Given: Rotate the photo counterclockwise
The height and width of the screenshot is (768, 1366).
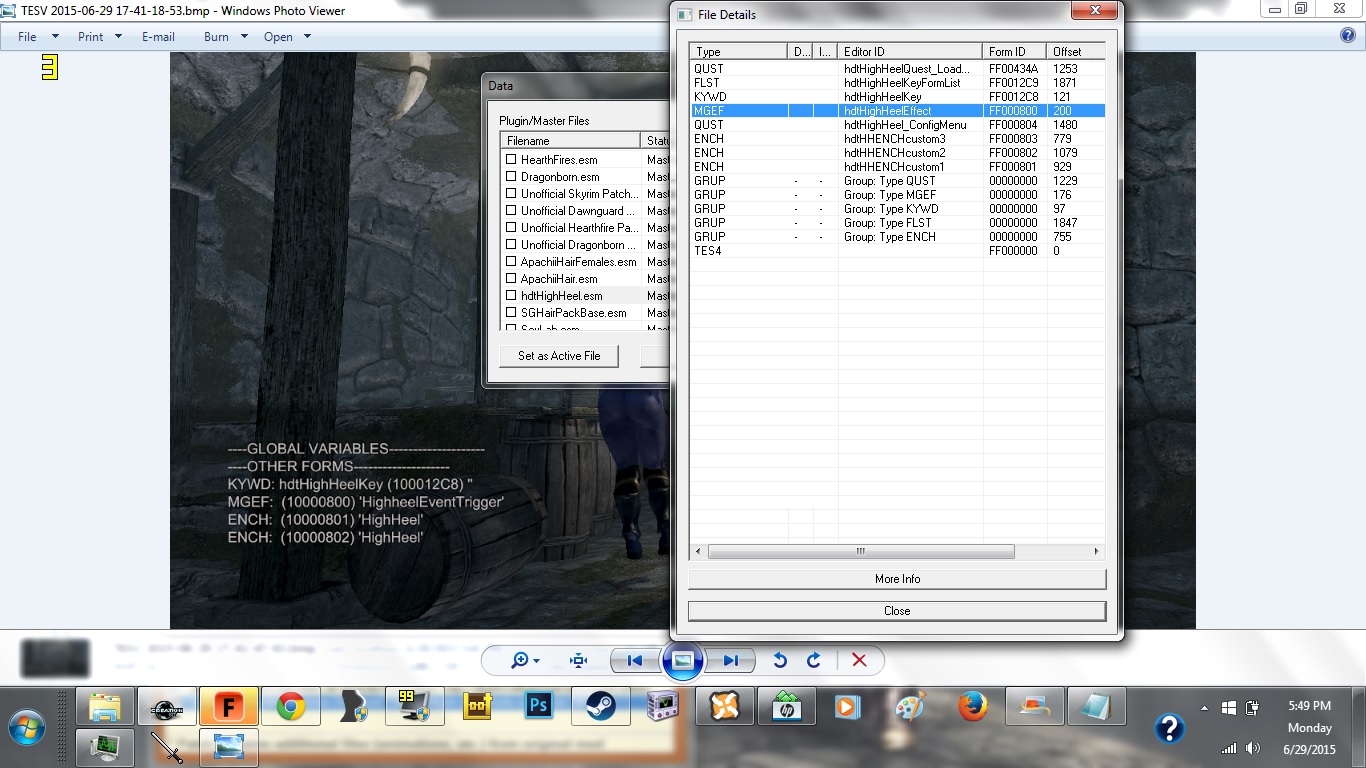Looking at the screenshot, I should pos(781,660).
